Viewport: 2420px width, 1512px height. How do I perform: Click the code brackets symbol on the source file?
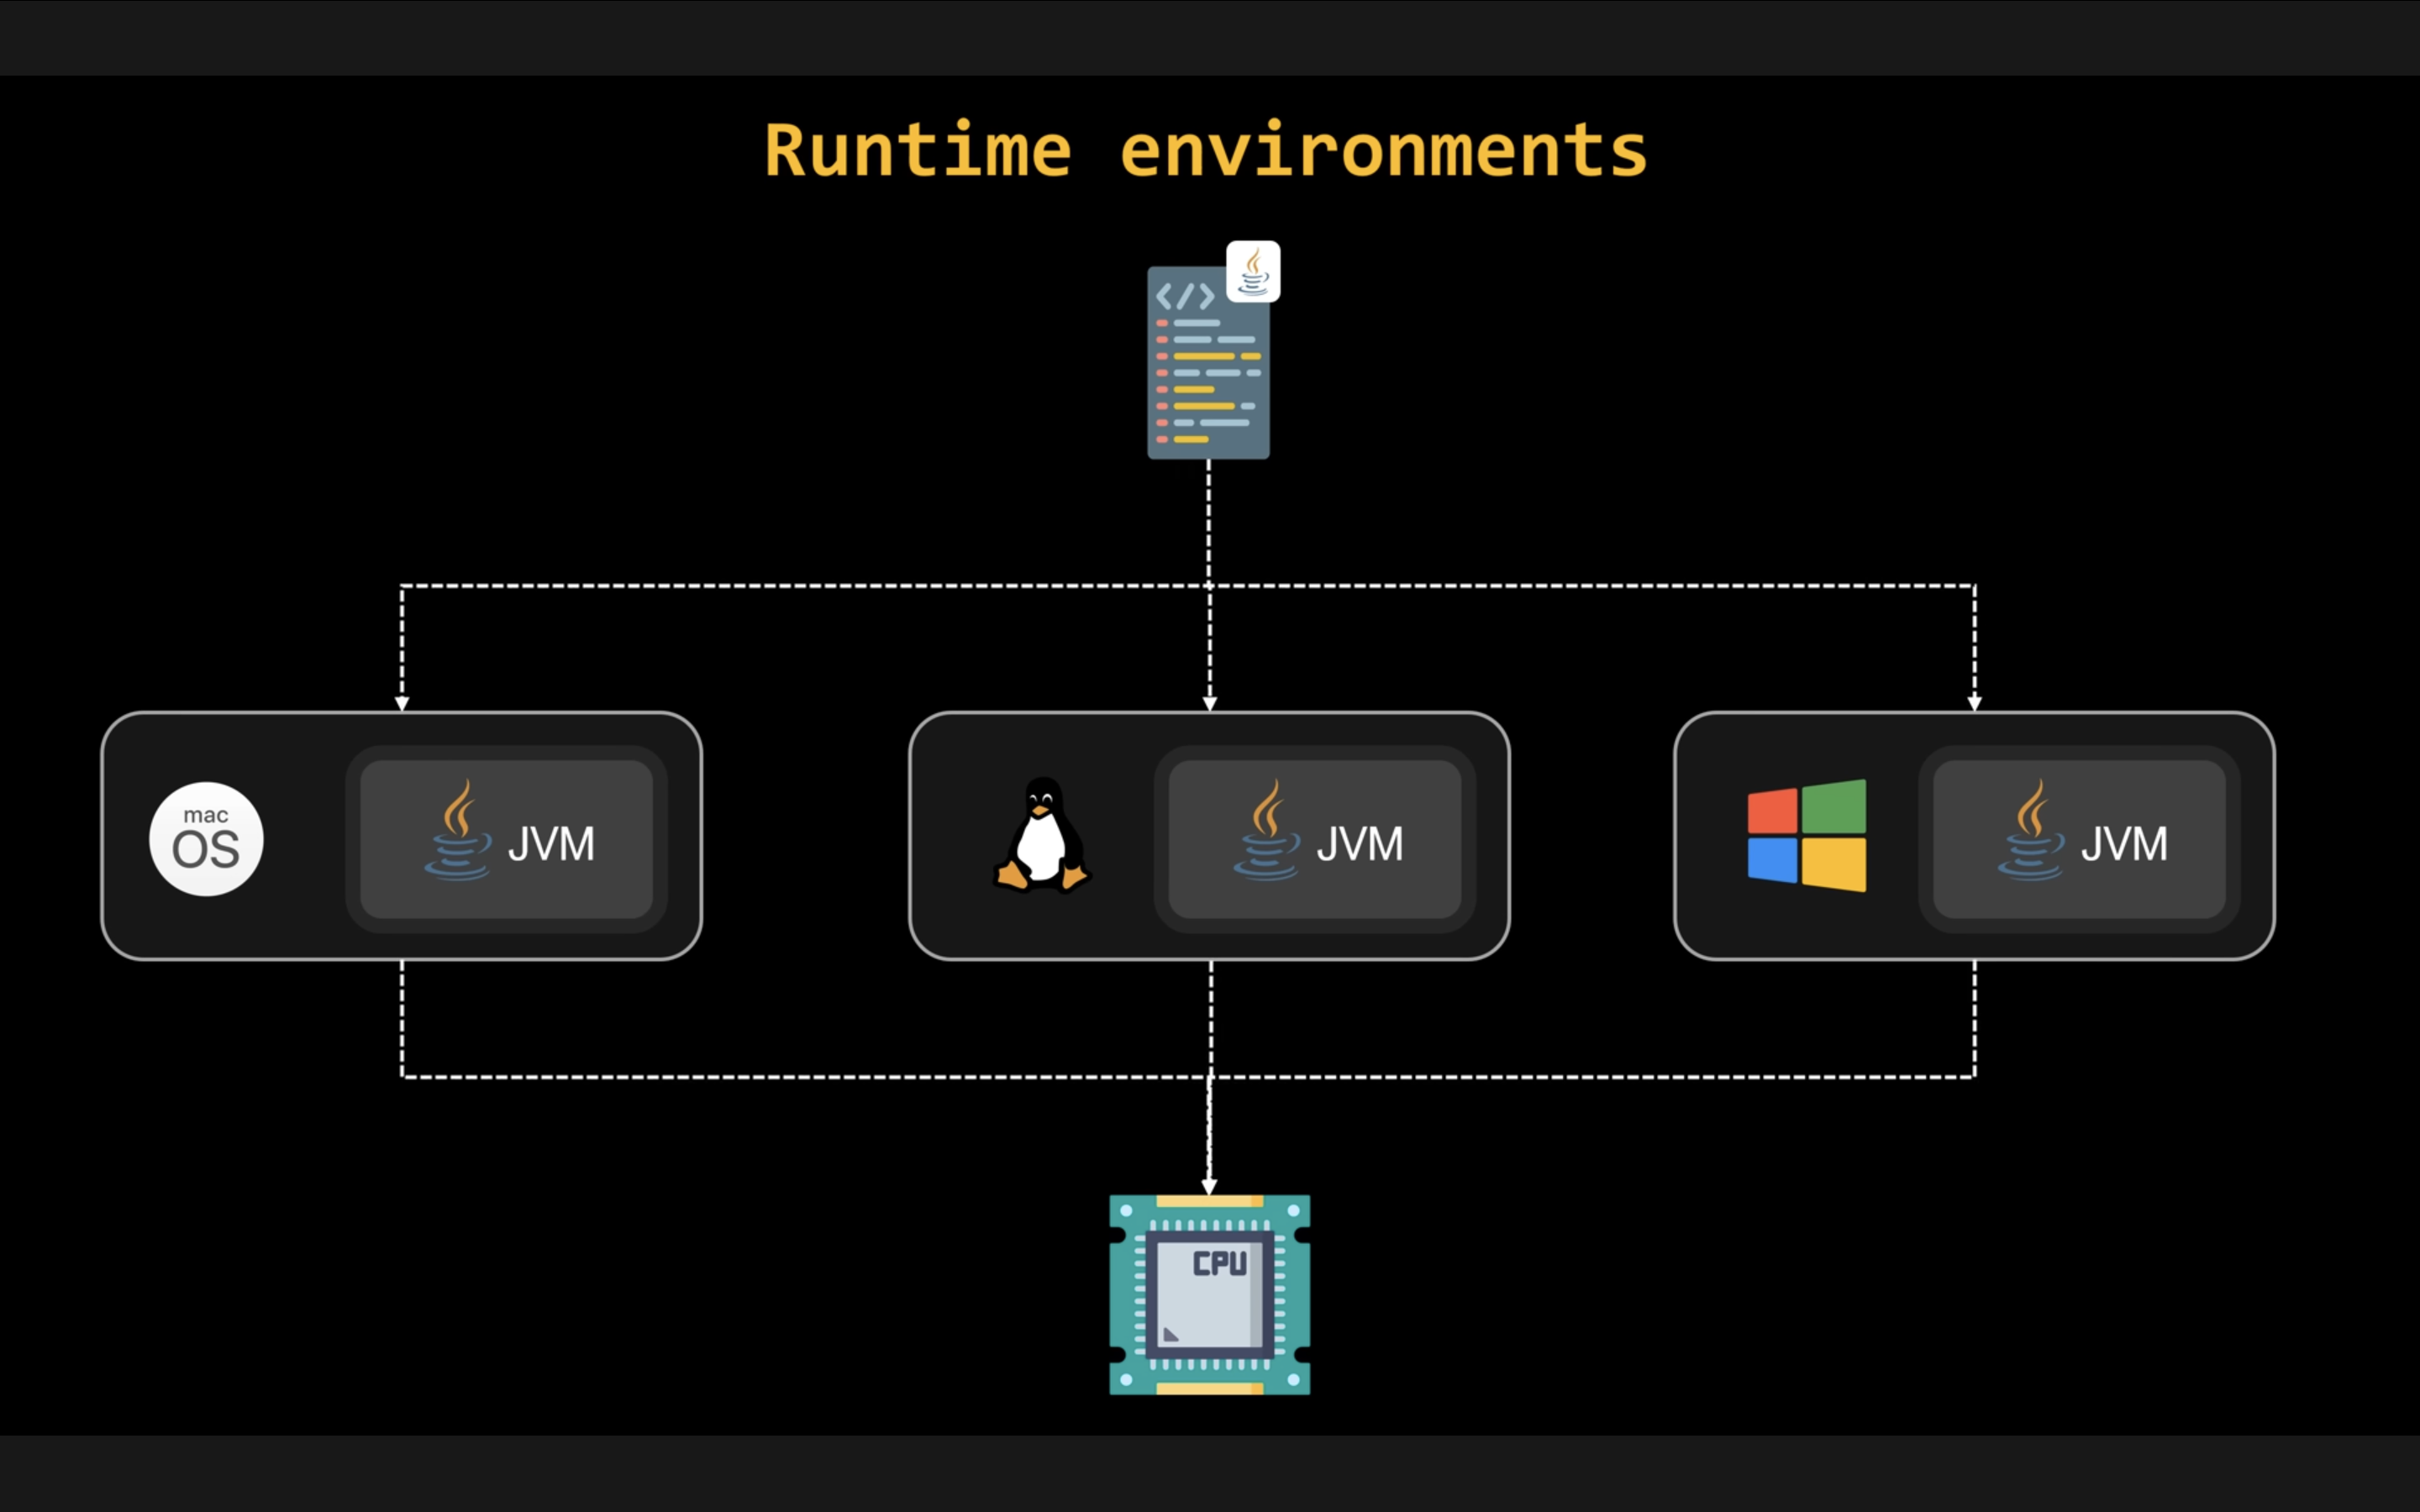(x=1185, y=296)
